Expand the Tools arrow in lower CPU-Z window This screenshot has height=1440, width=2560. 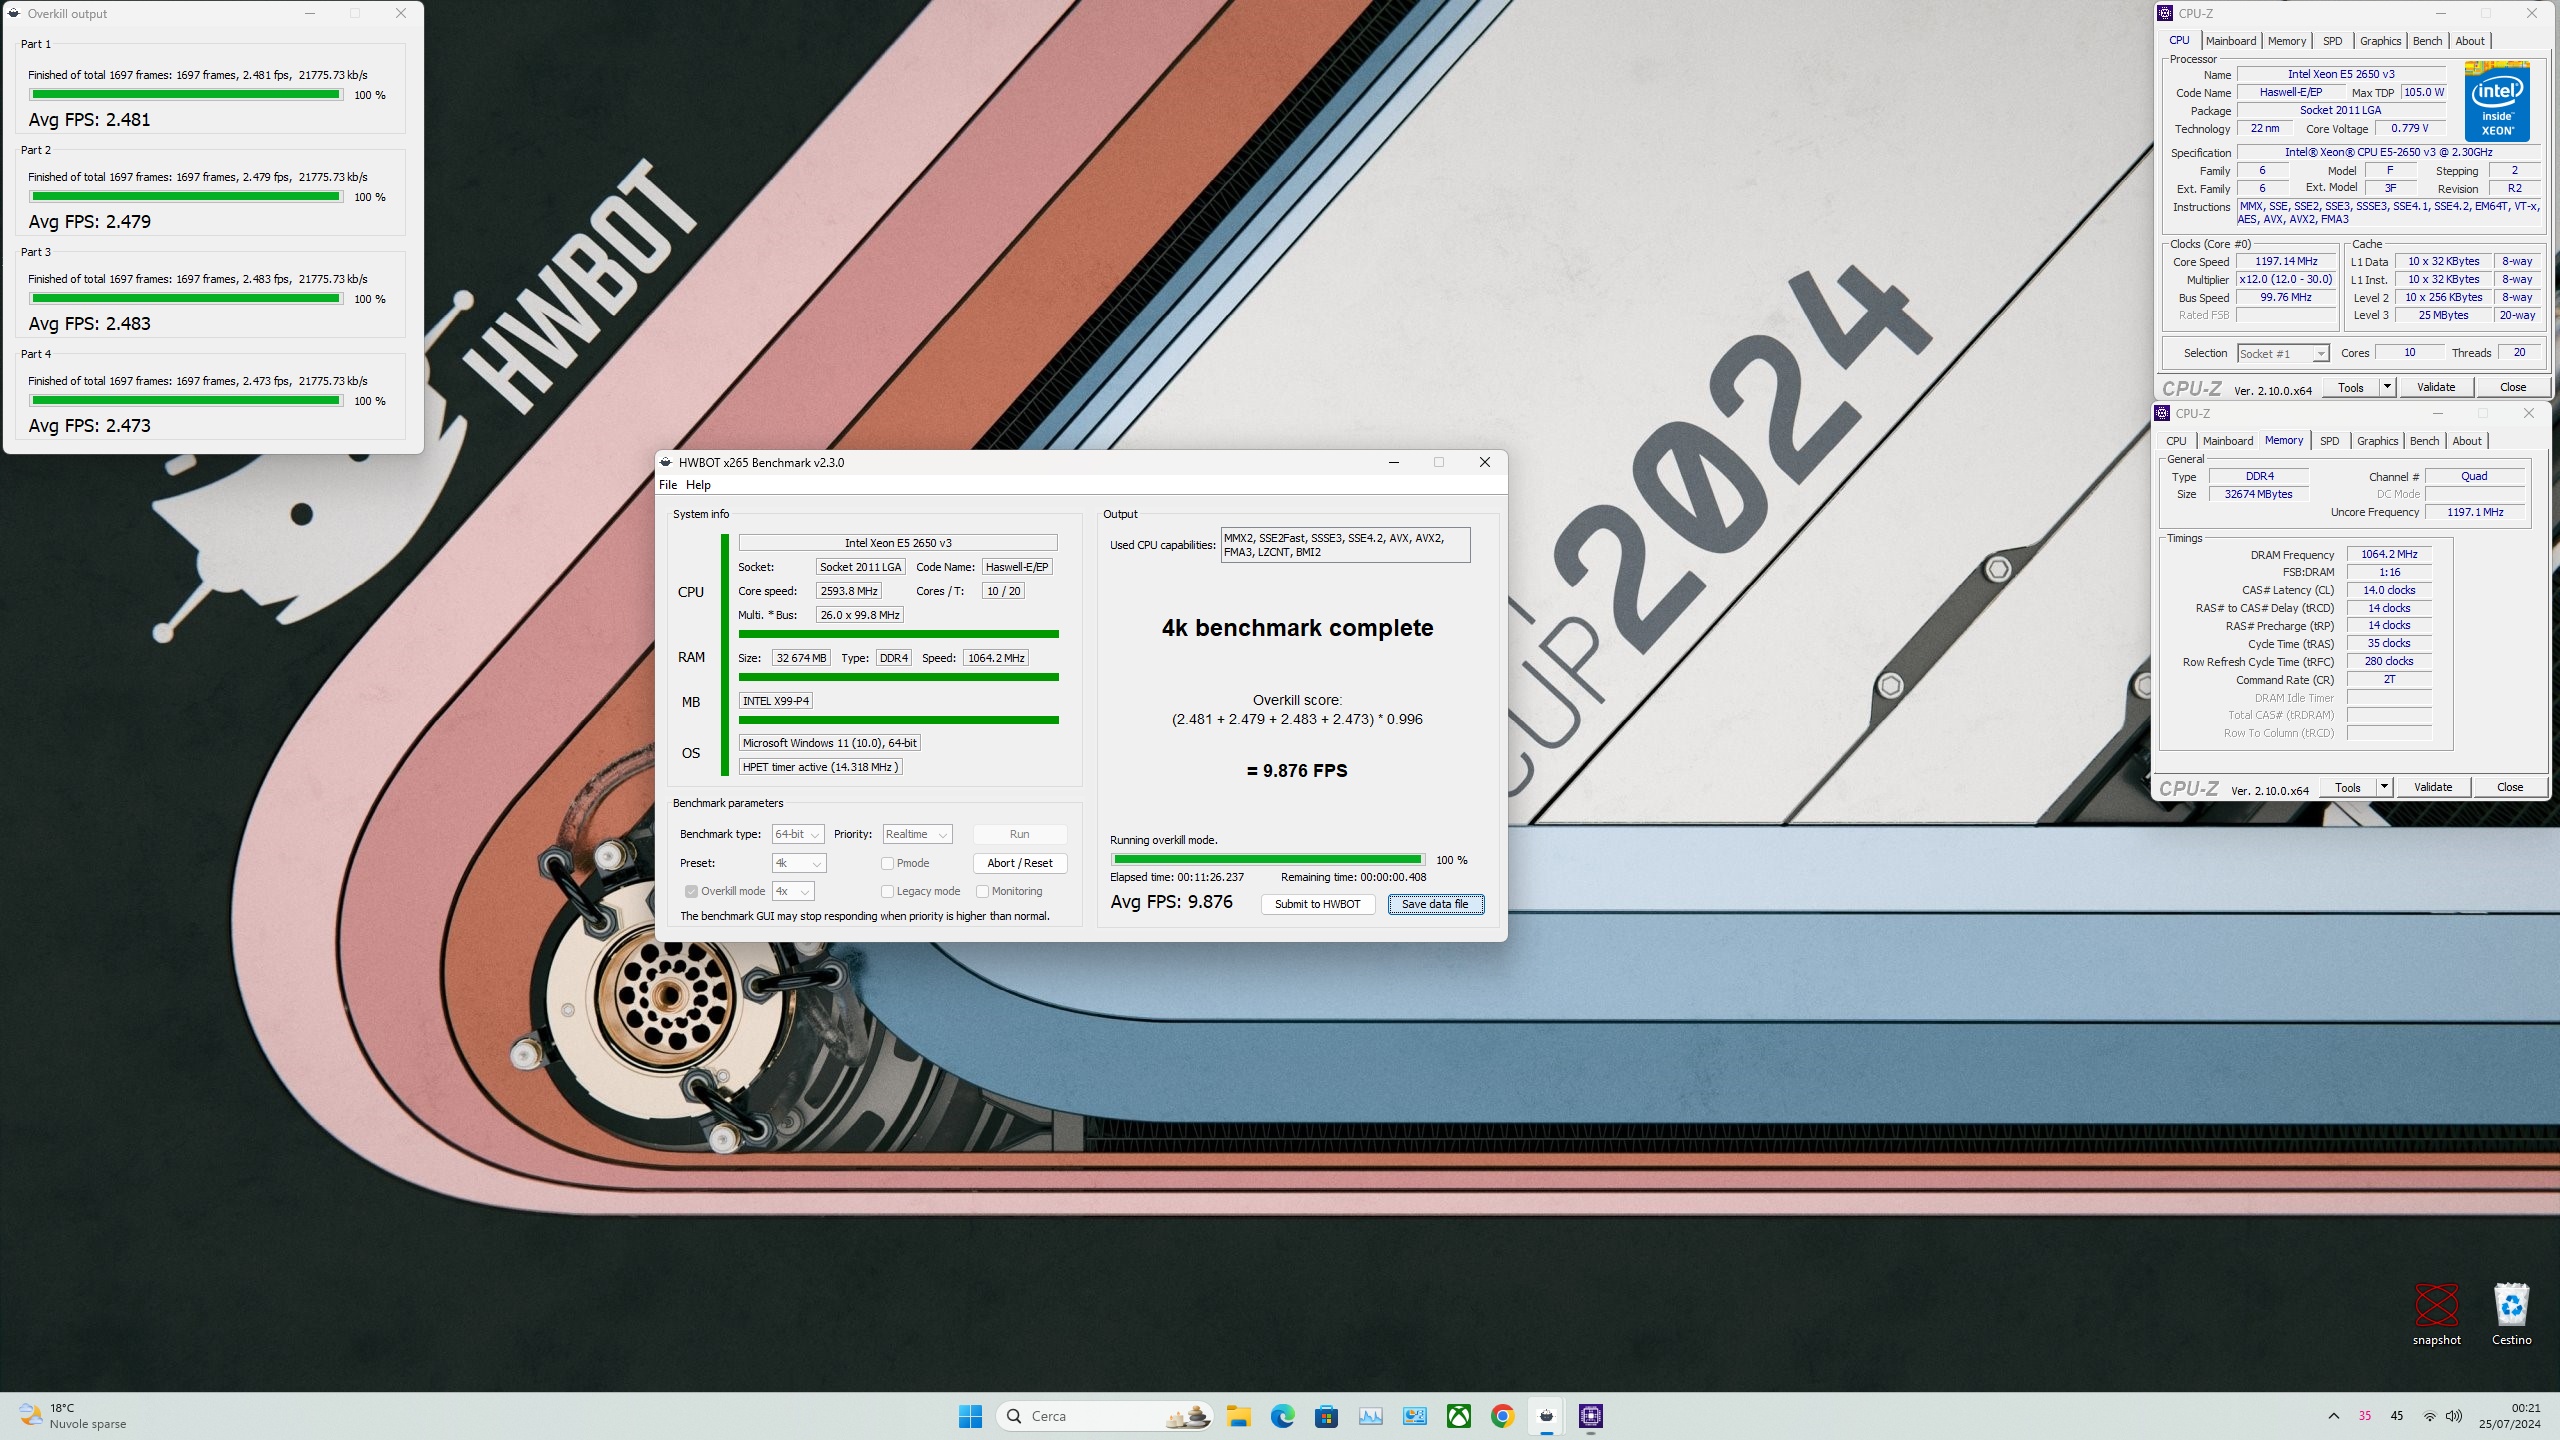[x=2384, y=787]
